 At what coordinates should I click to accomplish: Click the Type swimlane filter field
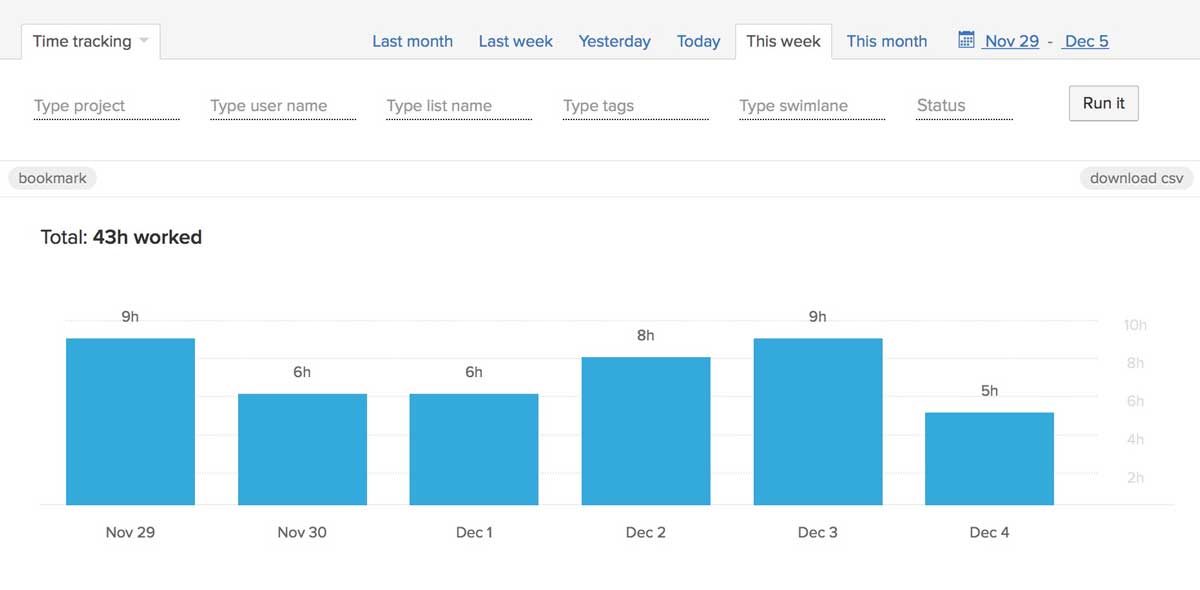(810, 105)
